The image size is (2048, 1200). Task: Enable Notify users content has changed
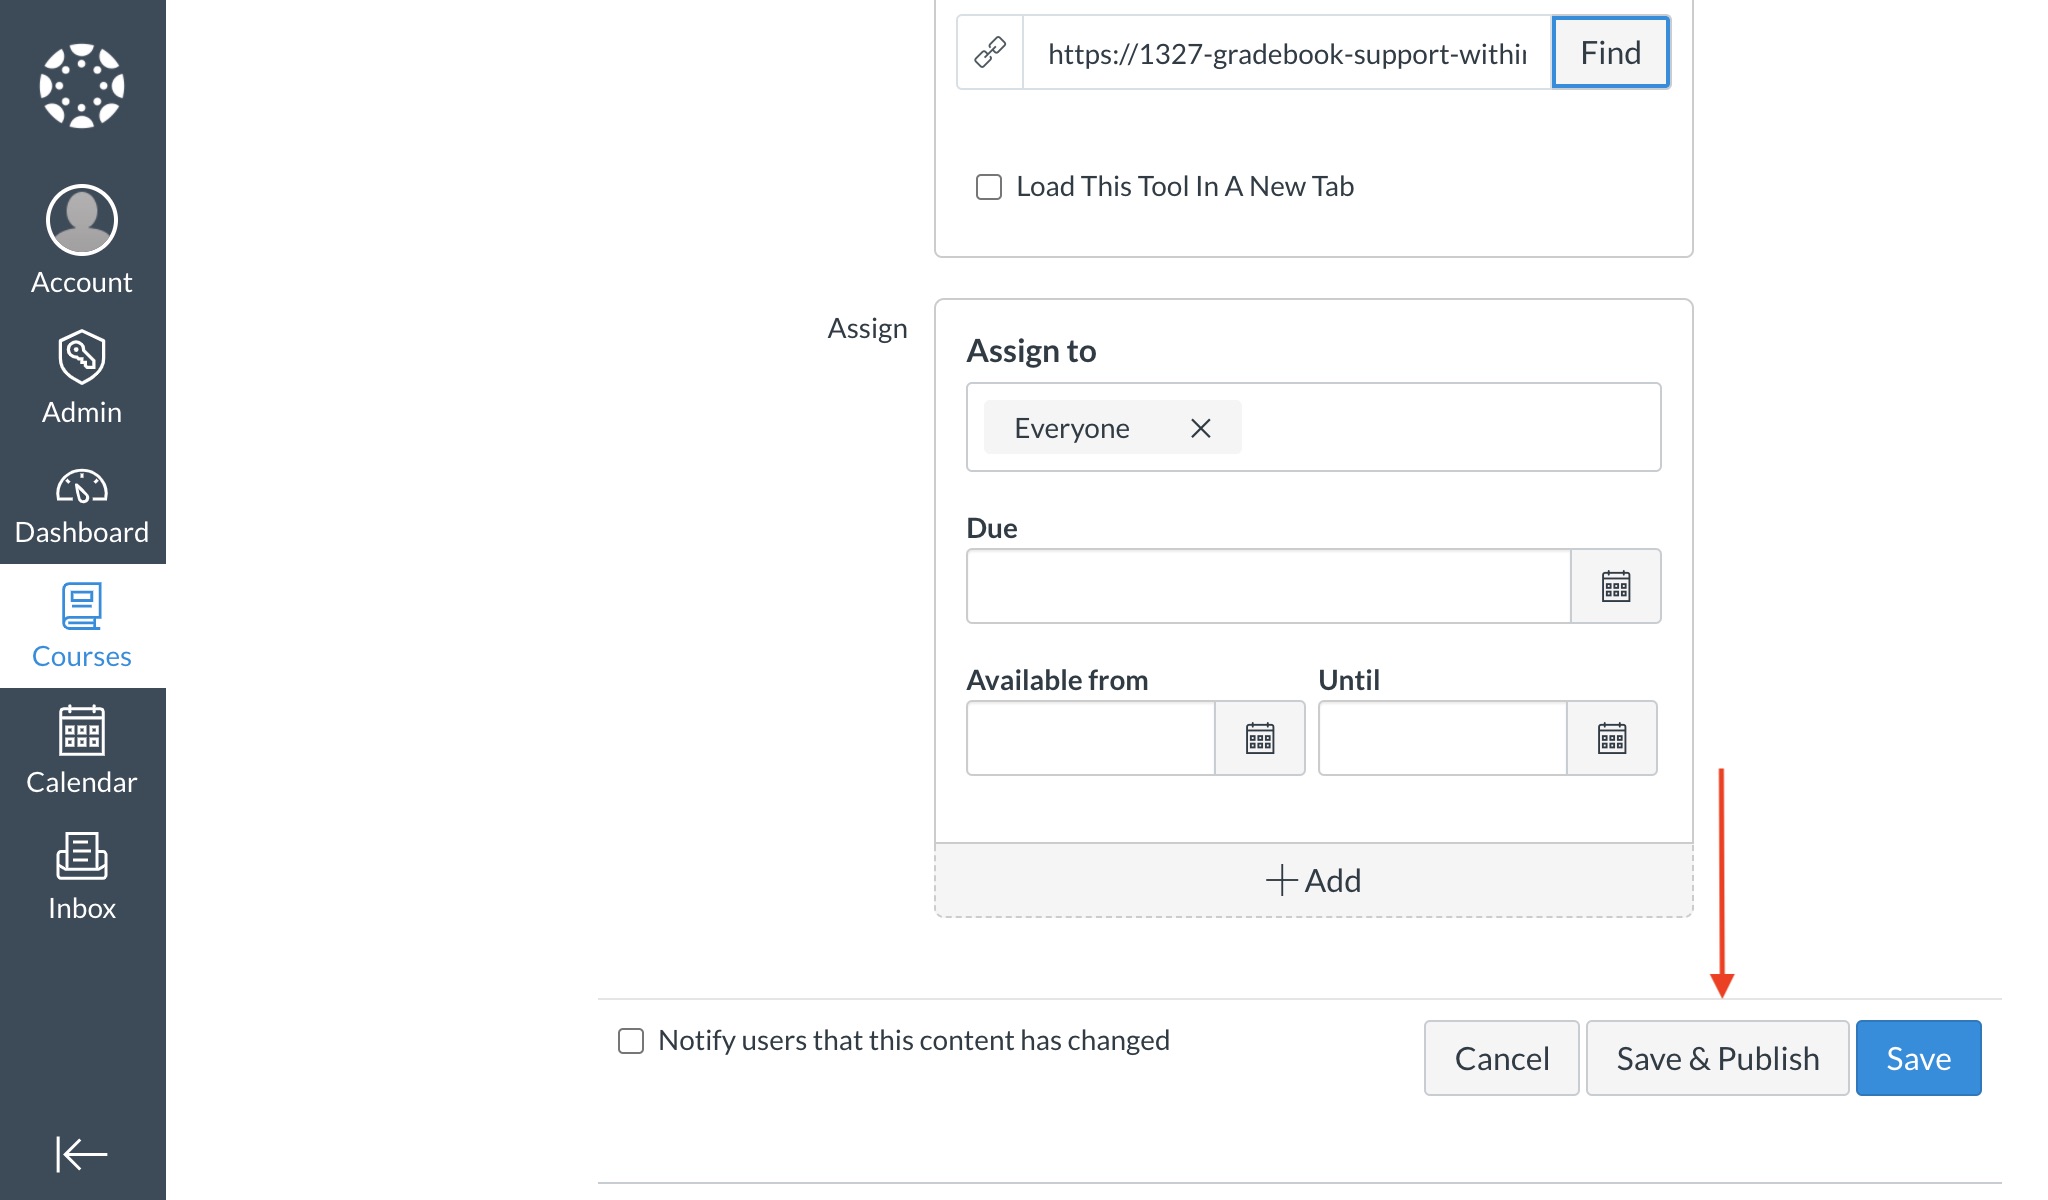point(630,1039)
